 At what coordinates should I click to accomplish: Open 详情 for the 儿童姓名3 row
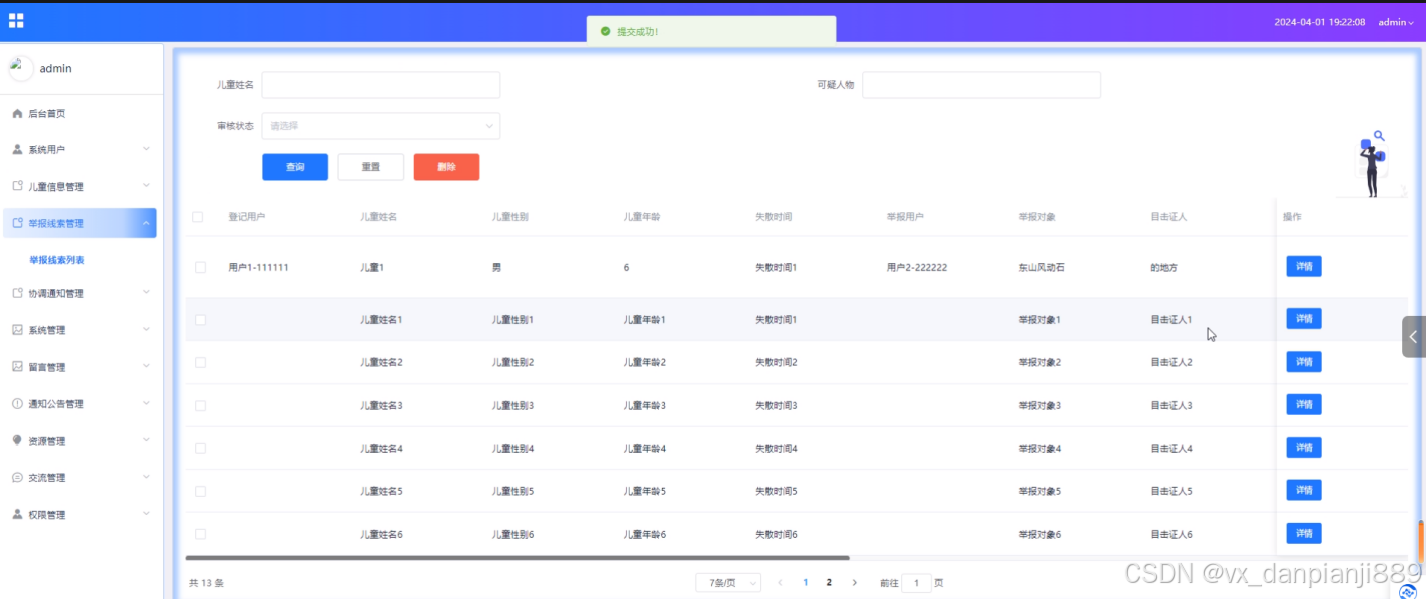coord(1304,404)
